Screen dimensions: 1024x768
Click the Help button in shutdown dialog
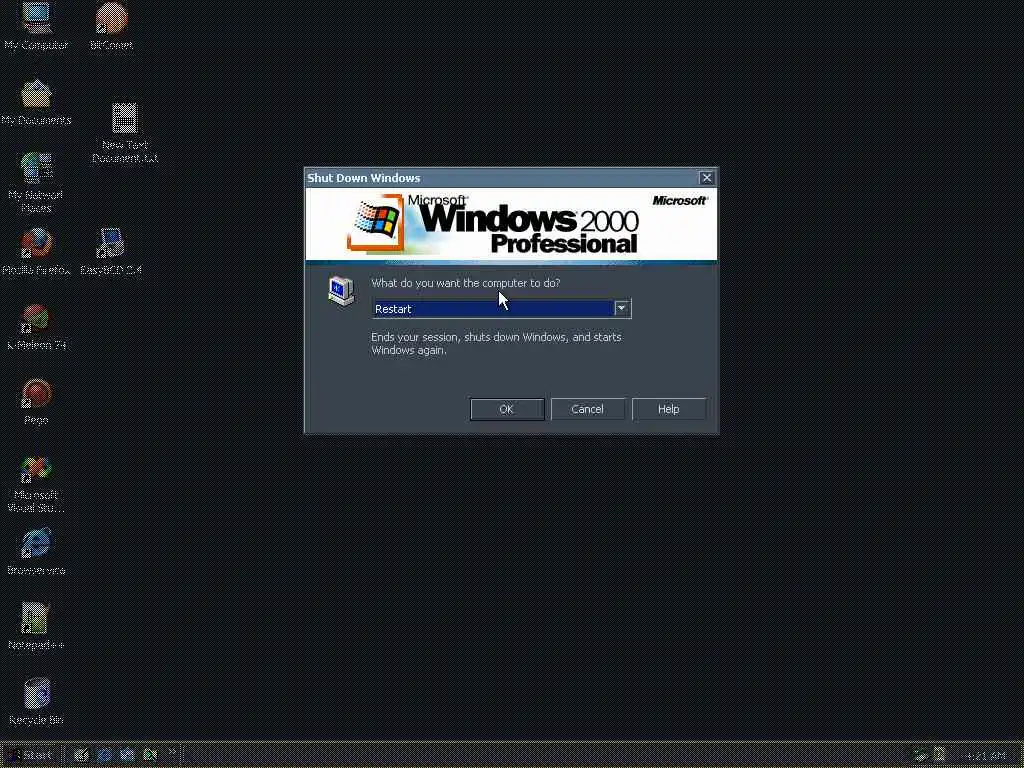[x=669, y=409]
